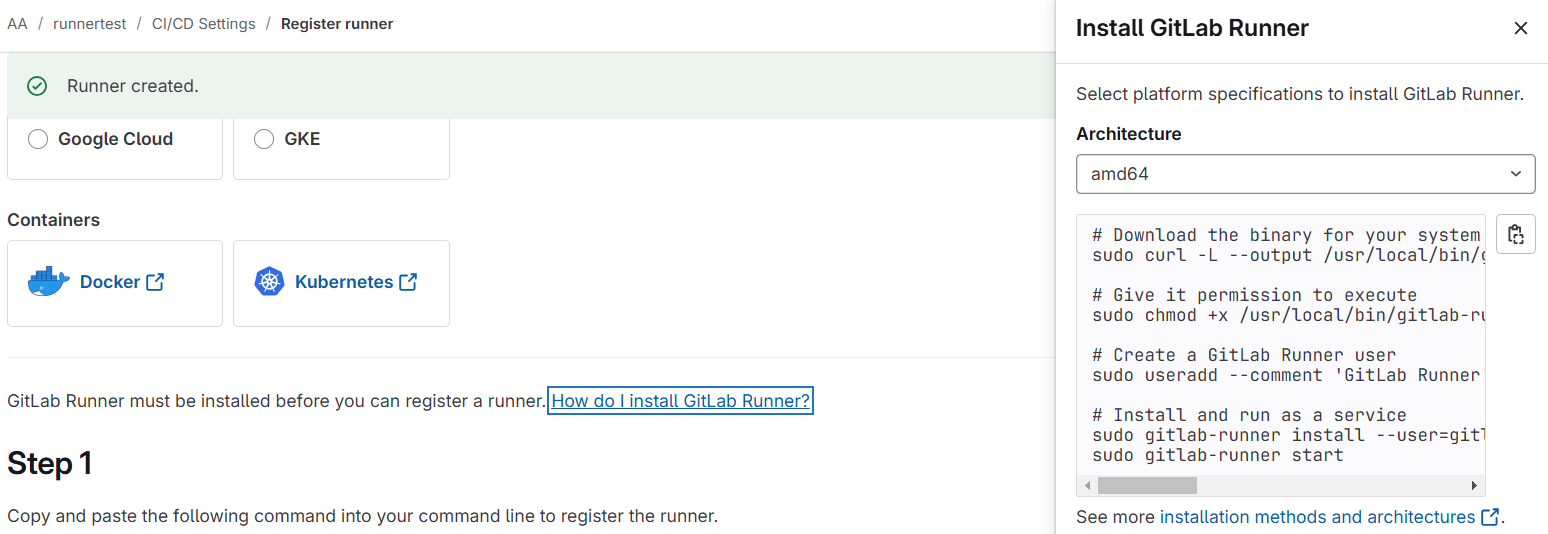Select the Google Cloud radio button
Viewport: 1548px width, 534px height.
click(38, 139)
